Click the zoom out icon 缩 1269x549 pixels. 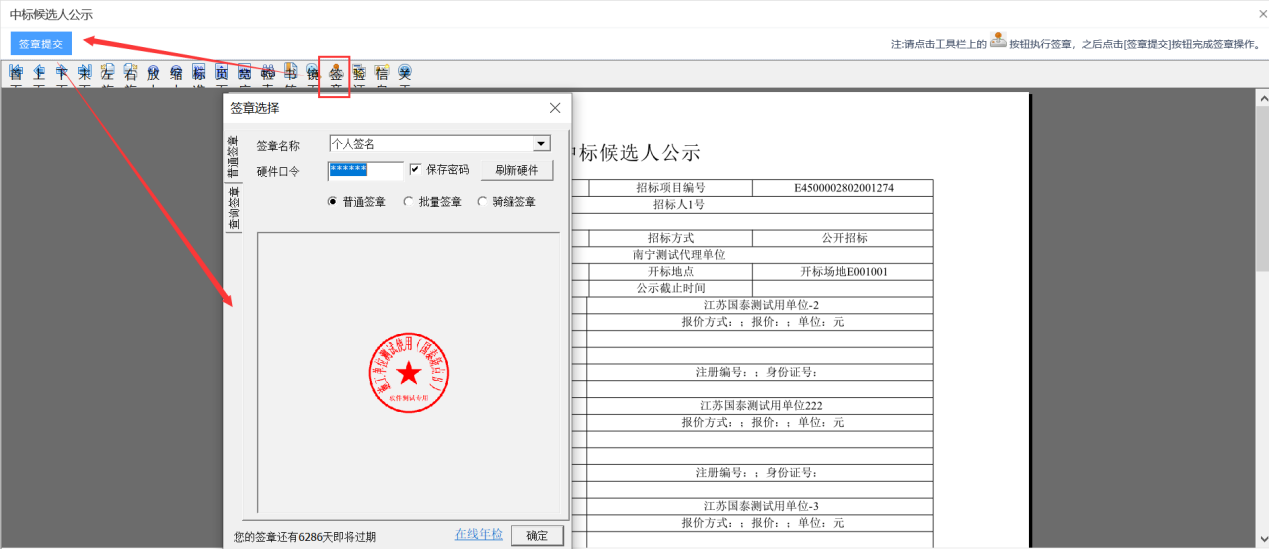coord(176,73)
